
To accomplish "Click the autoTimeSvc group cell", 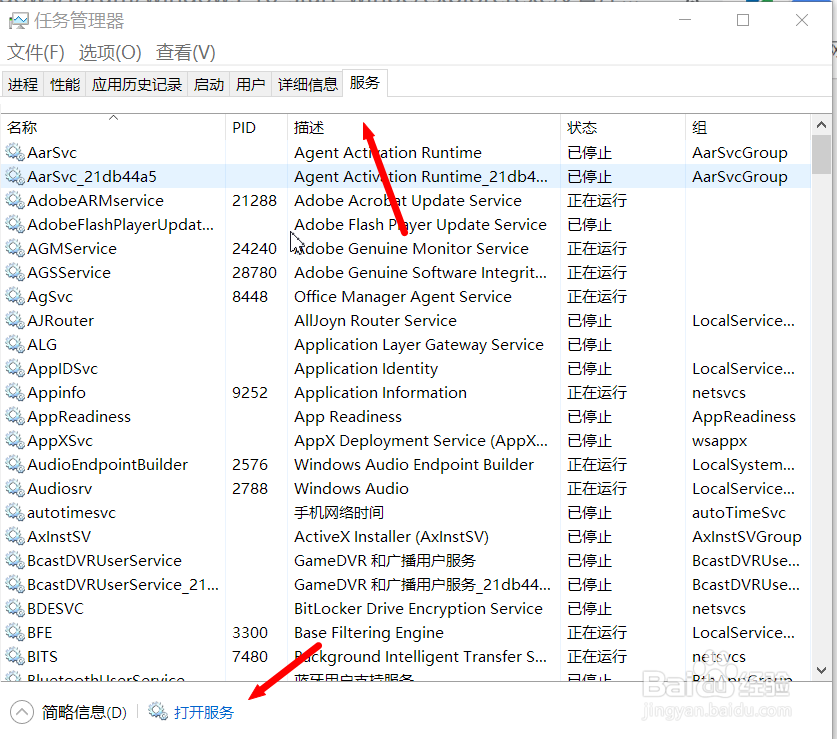I will click(x=739, y=513).
